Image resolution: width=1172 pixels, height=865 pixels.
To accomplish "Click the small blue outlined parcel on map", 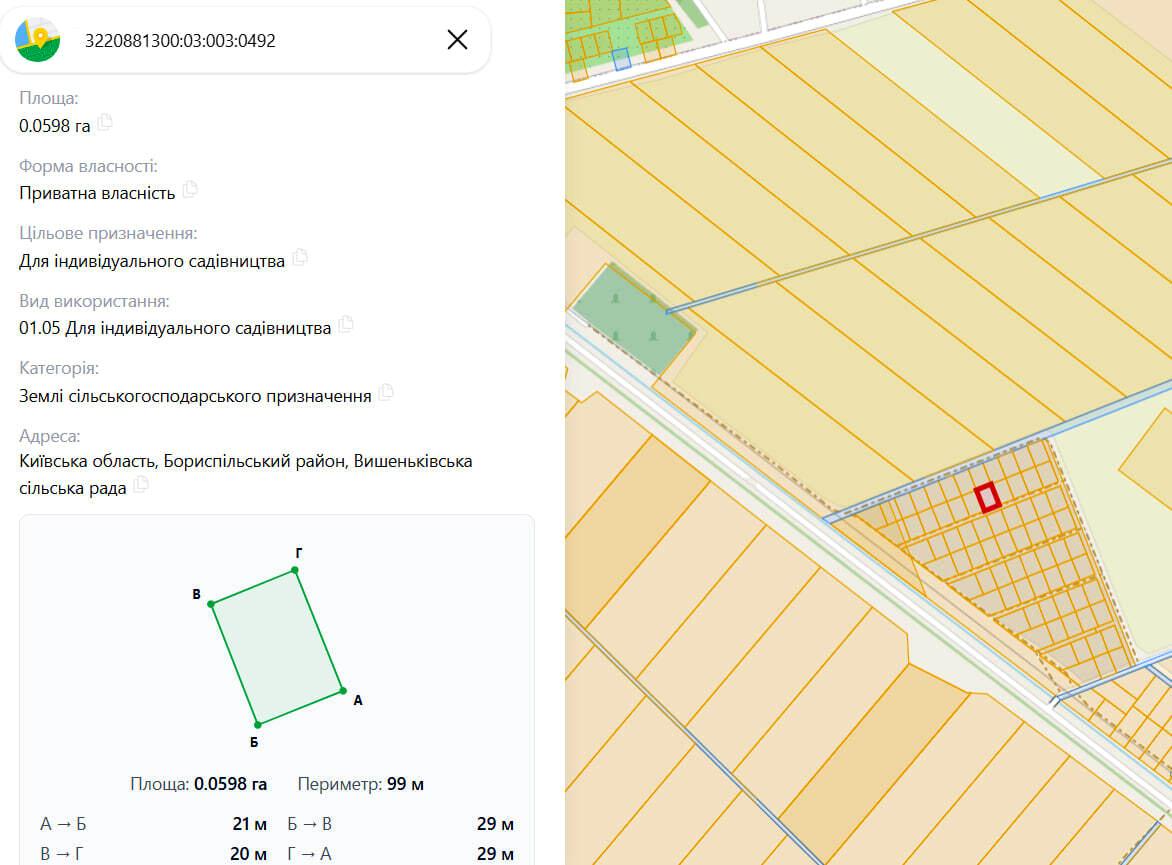I will coord(621,59).
